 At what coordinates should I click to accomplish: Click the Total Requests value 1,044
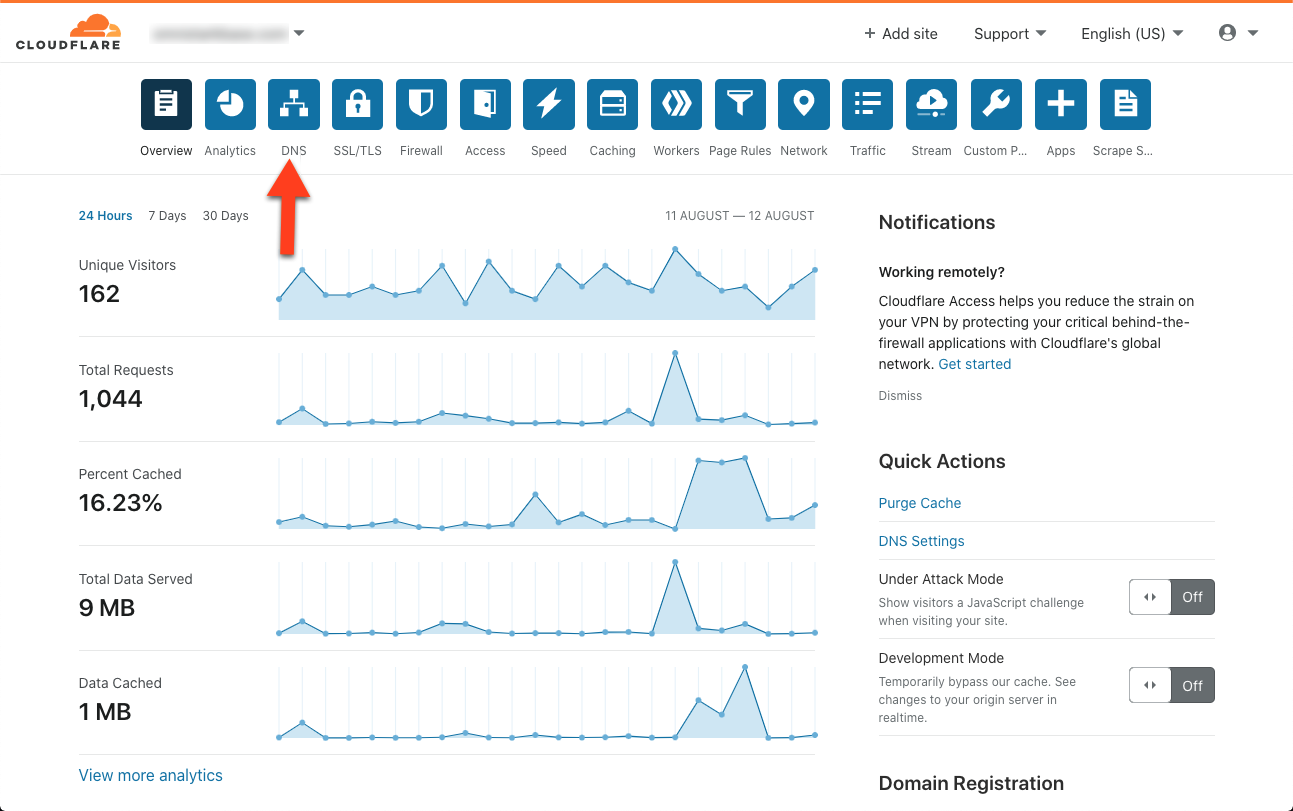(111, 399)
